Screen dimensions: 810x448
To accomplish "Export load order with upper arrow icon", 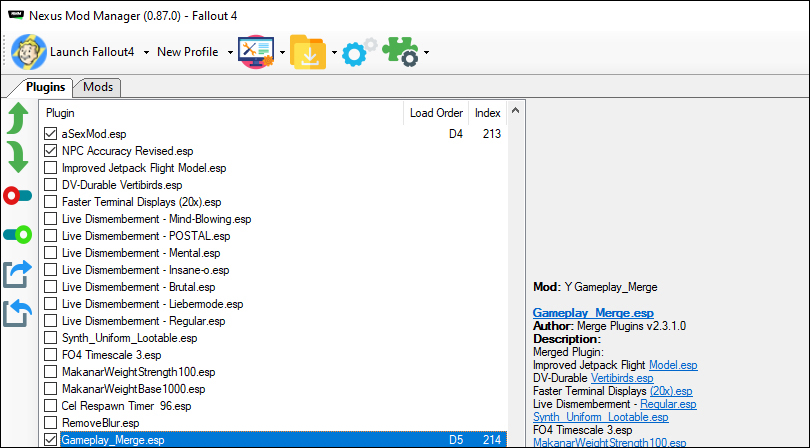I will (x=18, y=274).
